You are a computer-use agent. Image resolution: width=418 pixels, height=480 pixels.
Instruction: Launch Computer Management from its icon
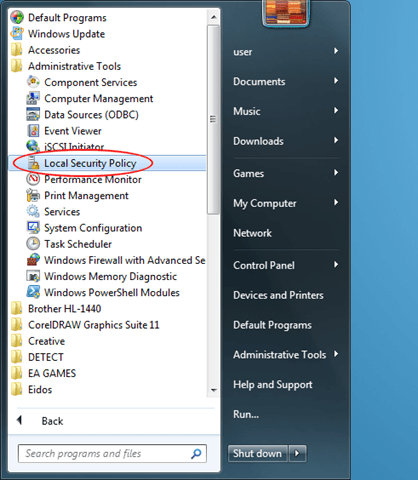coord(33,98)
